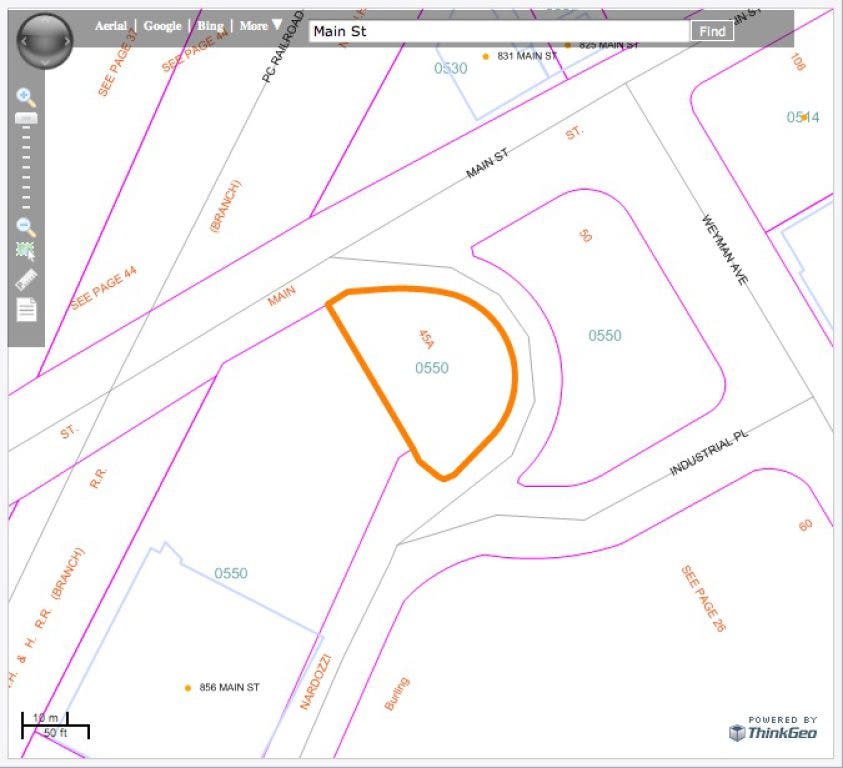Viewport: 843px width, 768px height.
Task: Pan map left with compass arrow
Action: [24, 41]
